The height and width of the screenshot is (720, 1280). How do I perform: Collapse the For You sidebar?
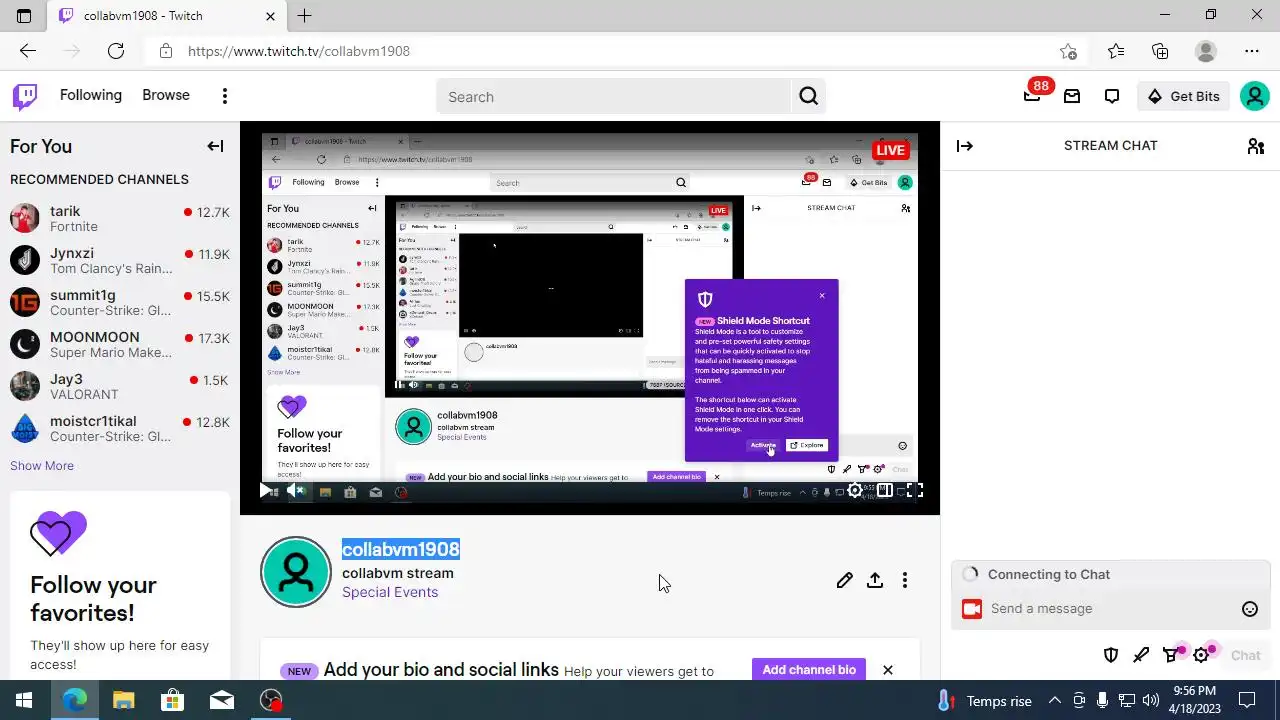215,146
